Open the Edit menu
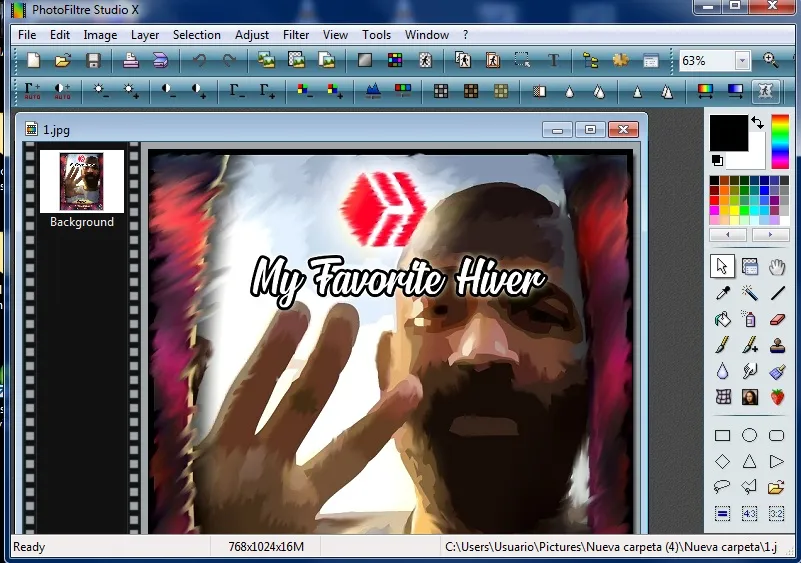 [x=60, y=35]
